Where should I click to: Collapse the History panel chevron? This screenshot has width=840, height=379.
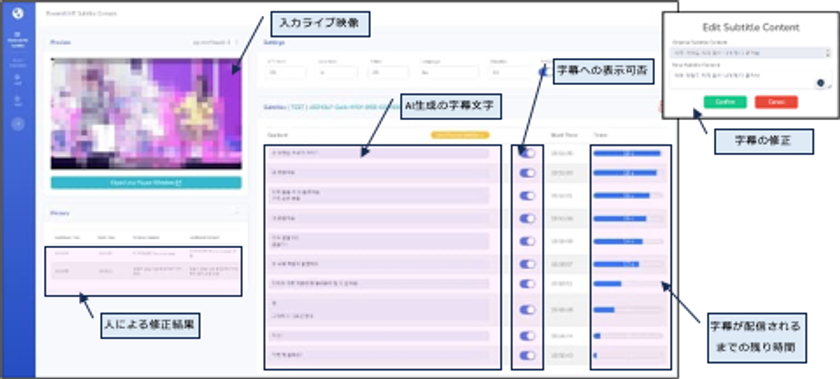(x=236, y=213)
